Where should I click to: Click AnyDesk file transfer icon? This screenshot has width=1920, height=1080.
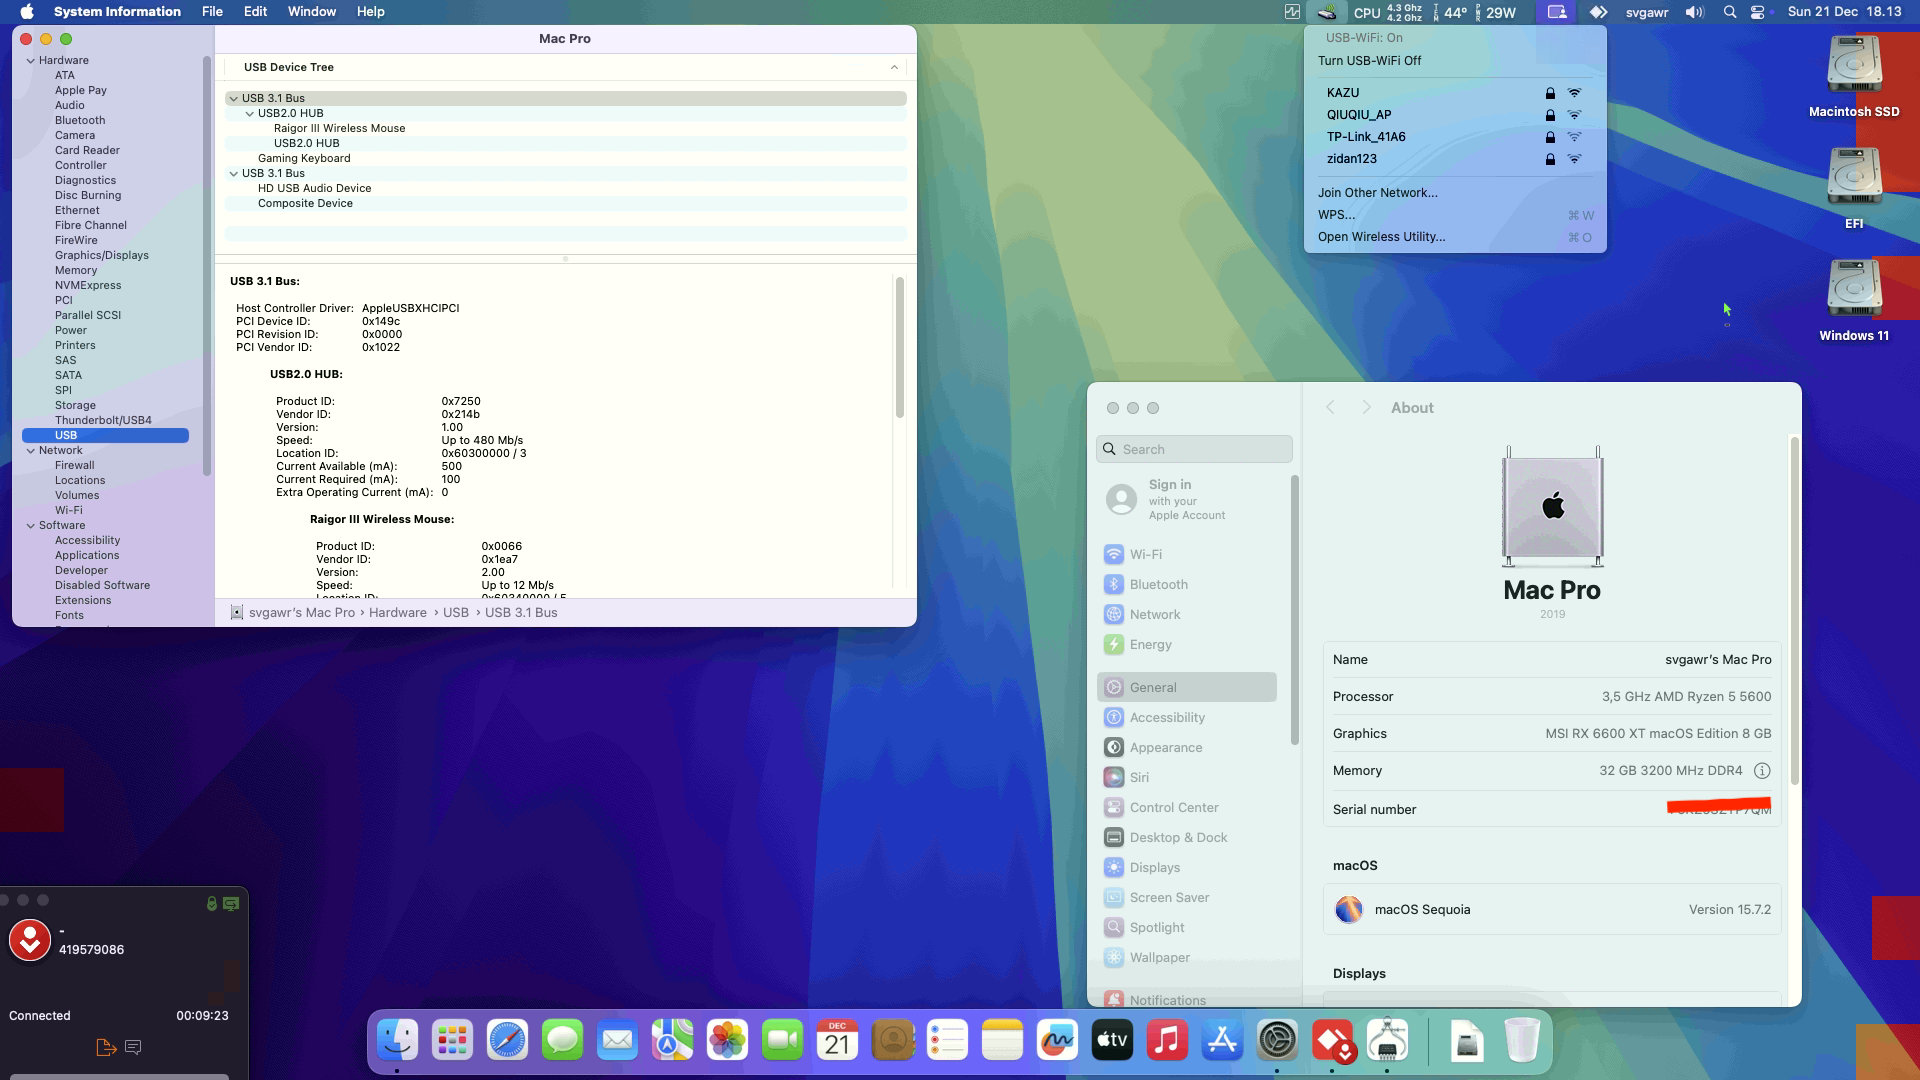point(106,1047)
